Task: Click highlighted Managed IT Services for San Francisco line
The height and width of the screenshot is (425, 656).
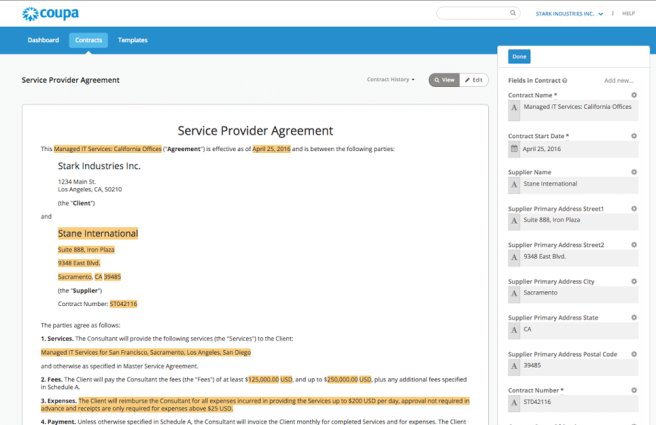Action: 146,353
